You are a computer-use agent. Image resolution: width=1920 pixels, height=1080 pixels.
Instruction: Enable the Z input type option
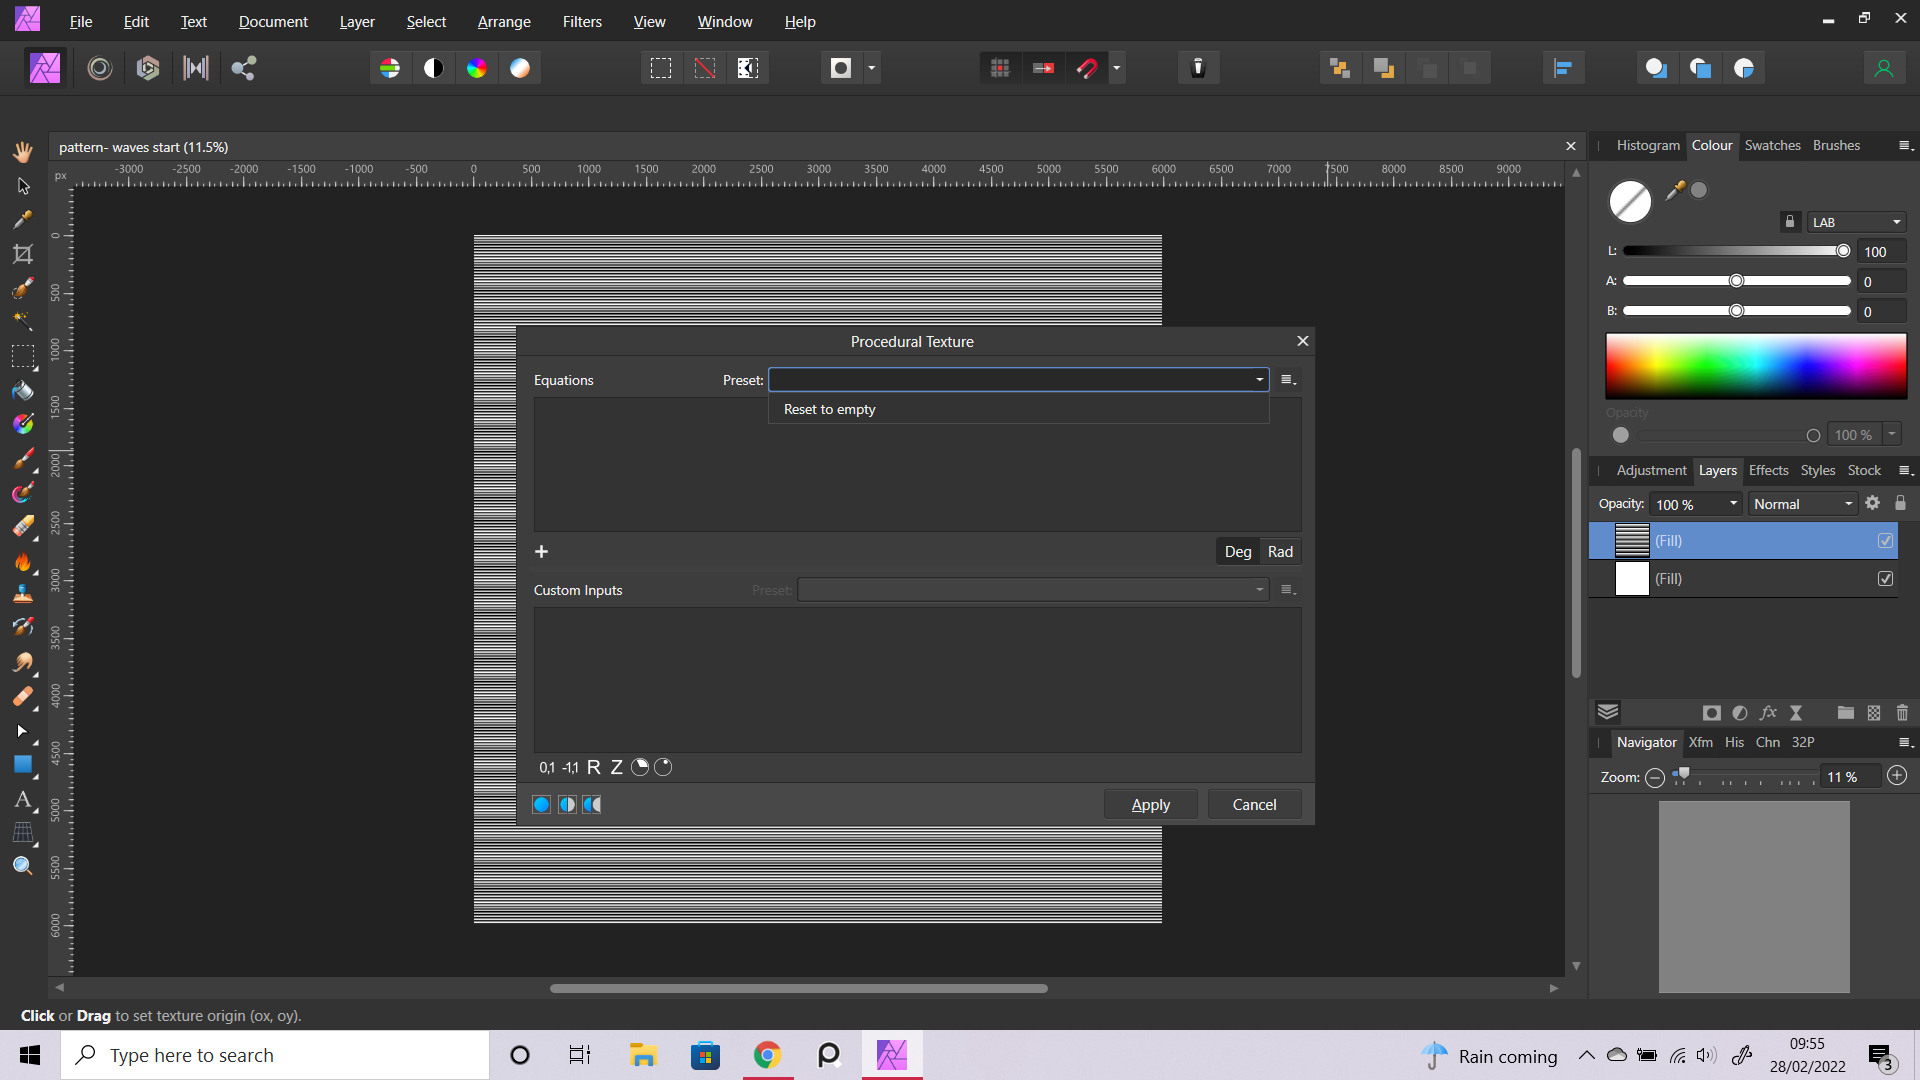coord(616,767)
